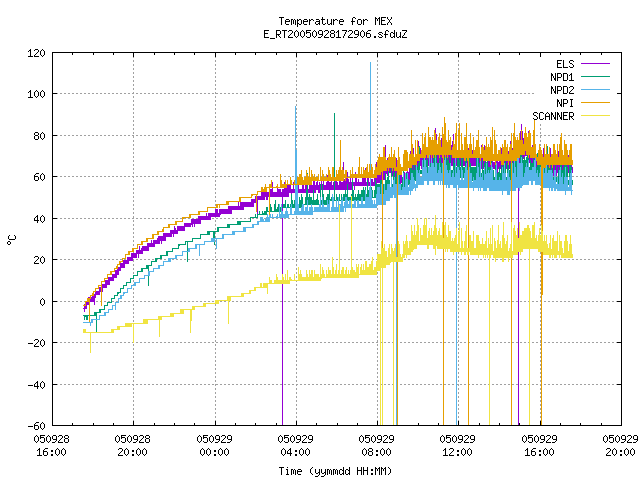Click the 050929 04:00 x-axis label
Viewport: 640px width, 480px height.
(296, 446)
